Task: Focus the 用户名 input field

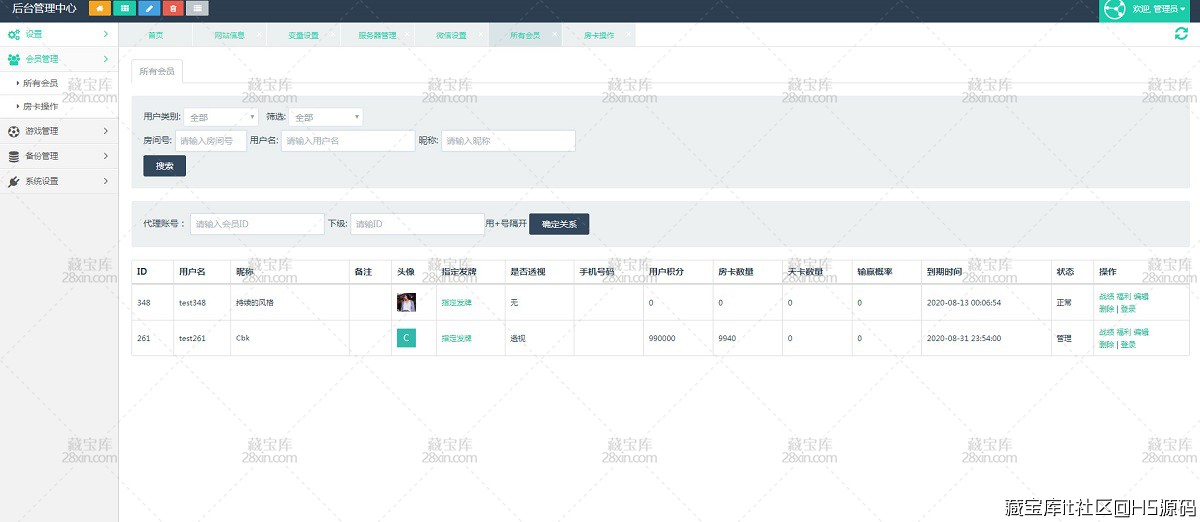Action: click(348, 141)
